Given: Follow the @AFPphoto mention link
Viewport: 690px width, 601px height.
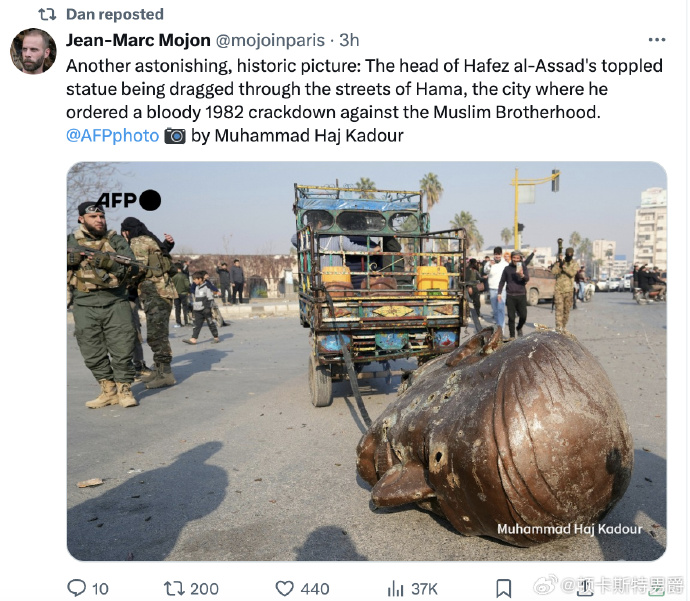Looking at the screenshot, I should 112,136.
